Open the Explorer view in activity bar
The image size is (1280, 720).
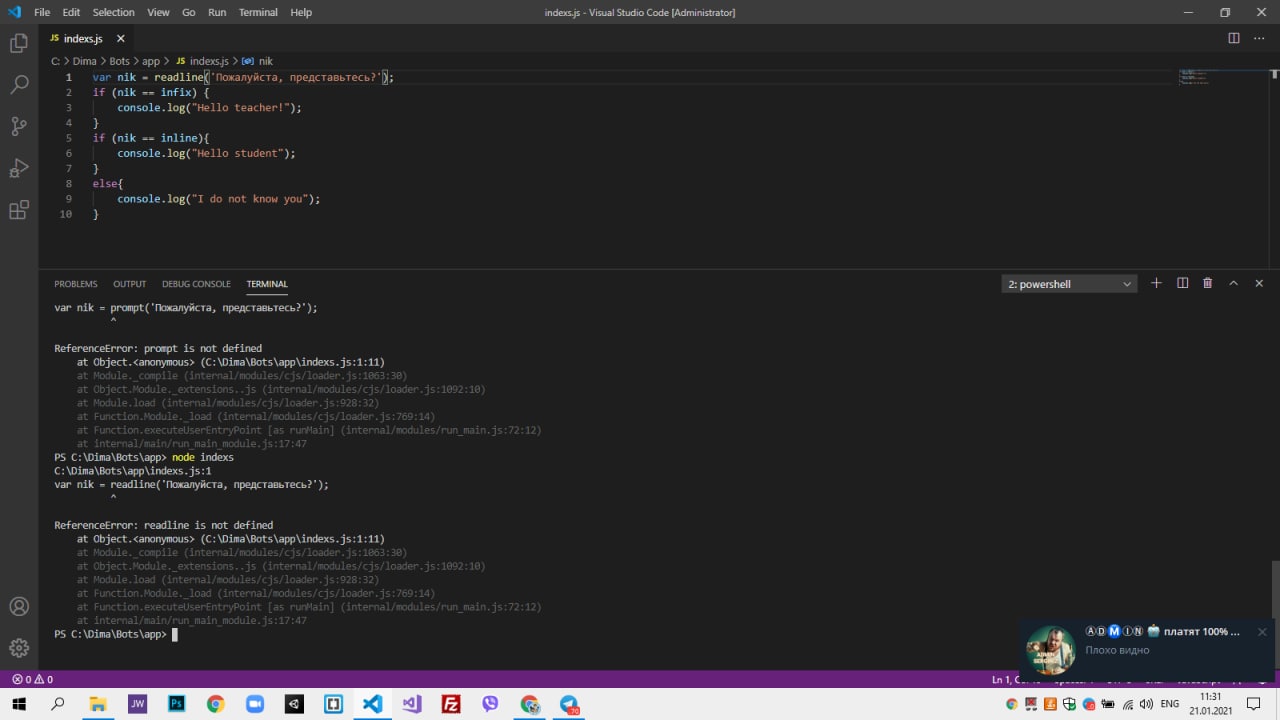19,43
